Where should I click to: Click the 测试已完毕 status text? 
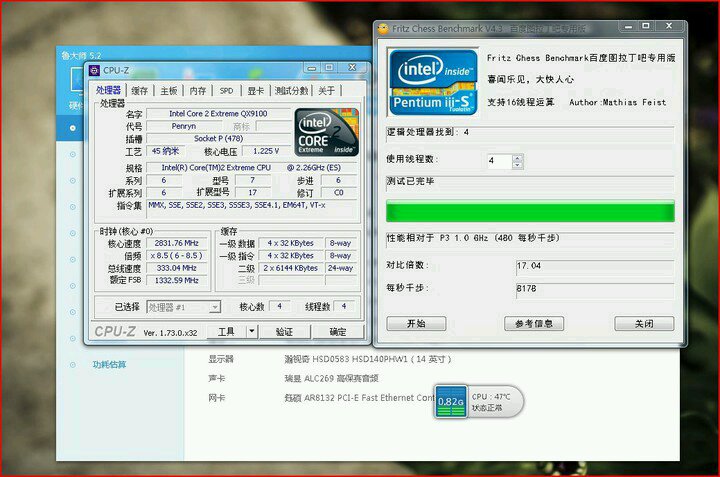point(410,181)
